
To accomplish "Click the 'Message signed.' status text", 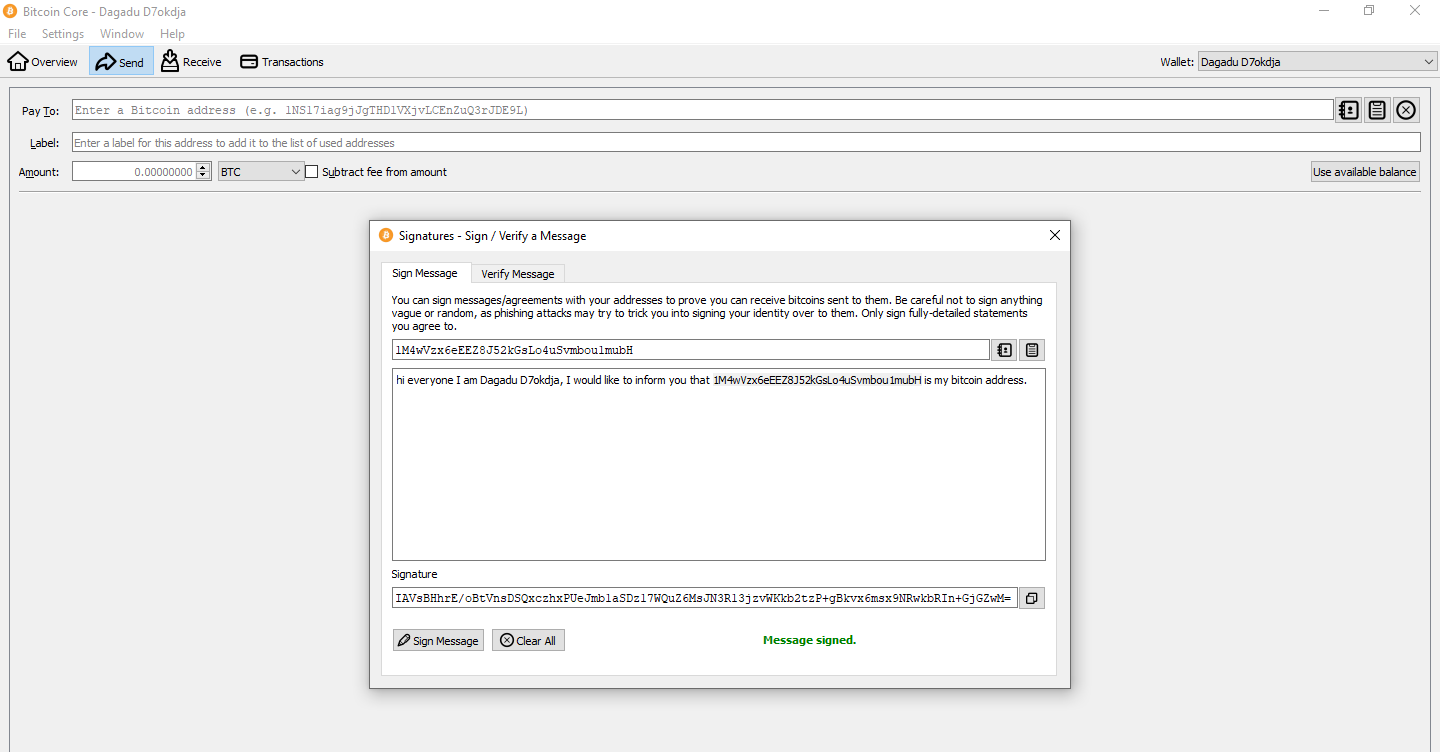I will (809, 640).
